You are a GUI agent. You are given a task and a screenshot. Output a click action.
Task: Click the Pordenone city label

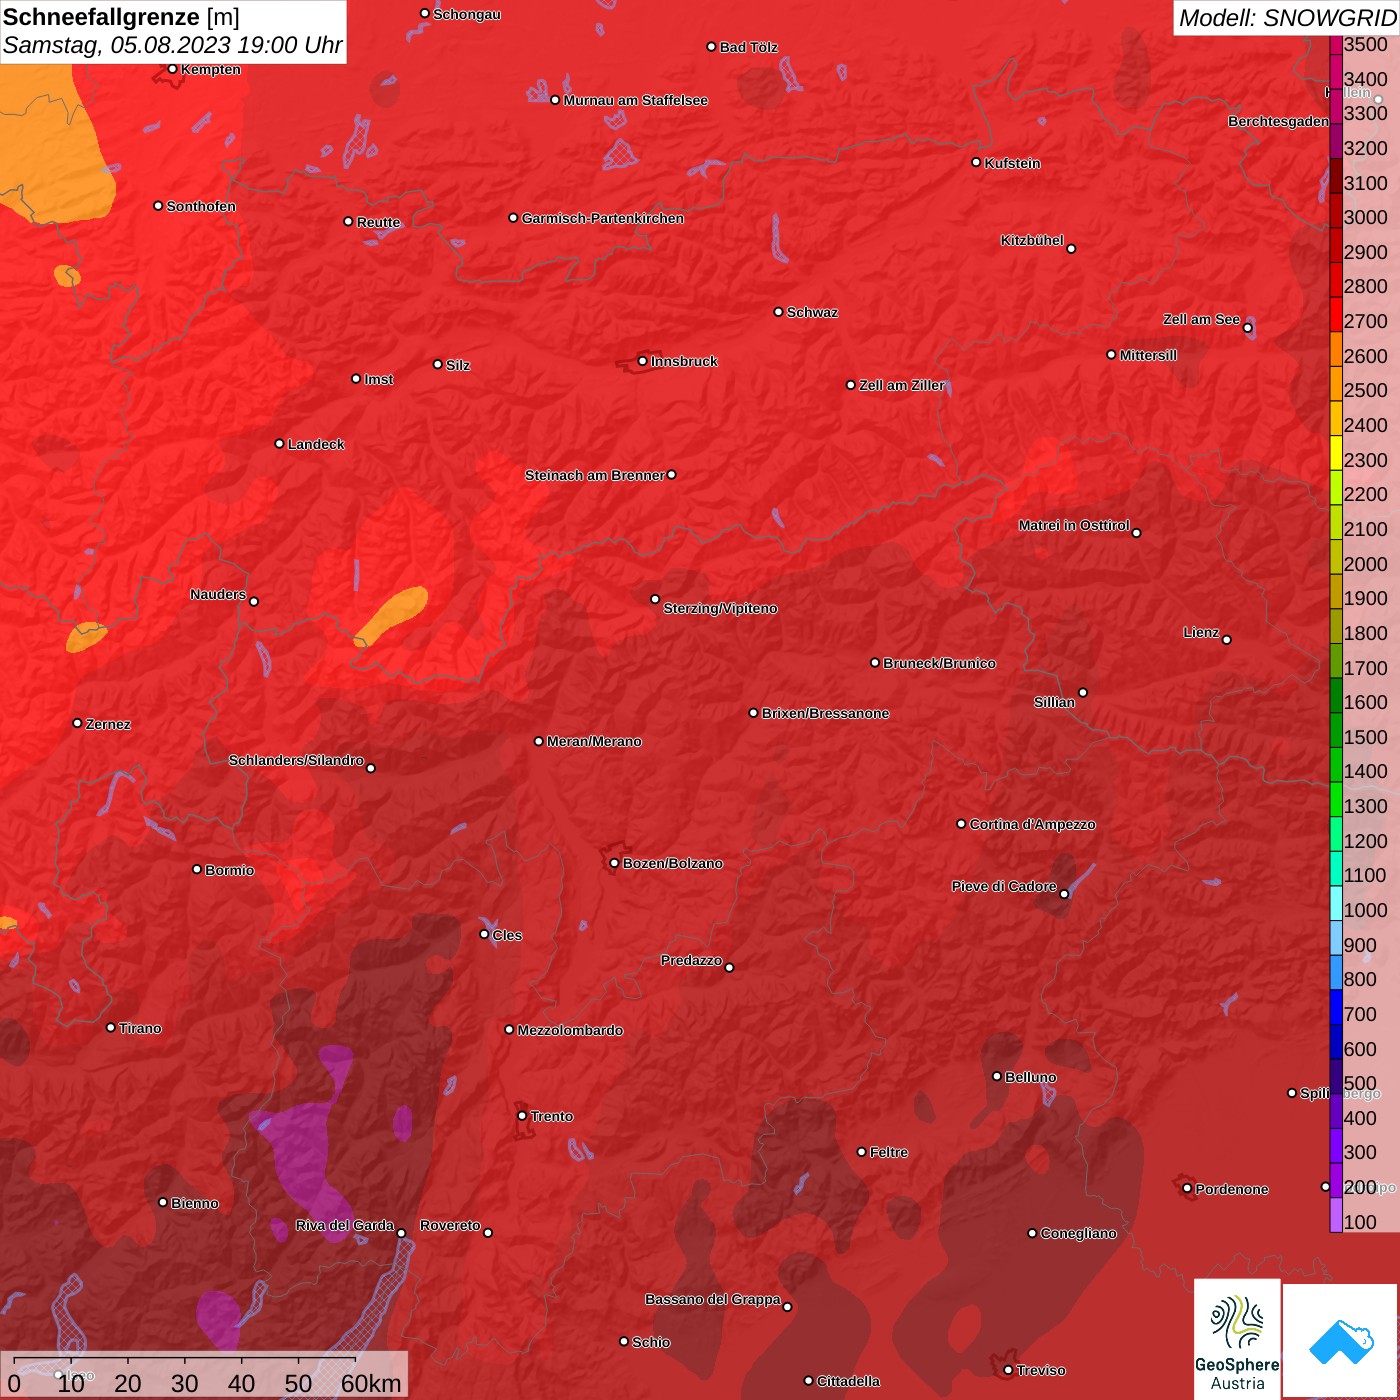1231,1189
